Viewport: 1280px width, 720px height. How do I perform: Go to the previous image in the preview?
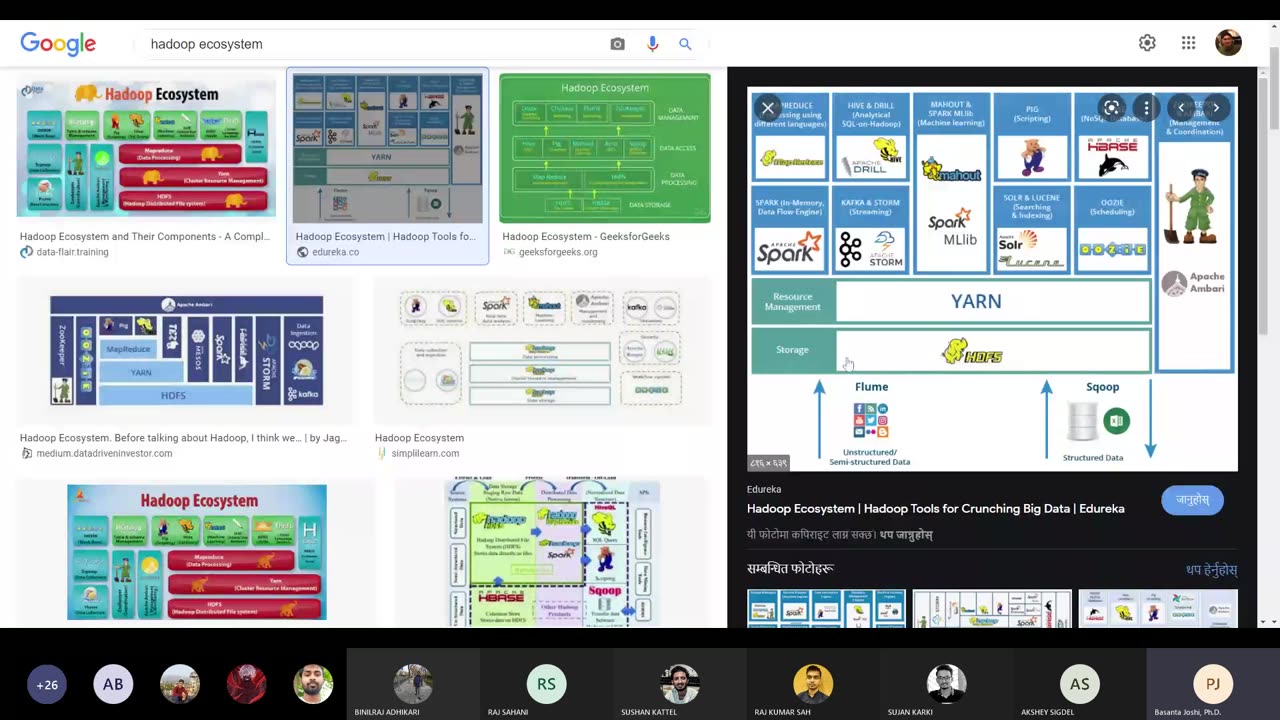(1181, 108)
